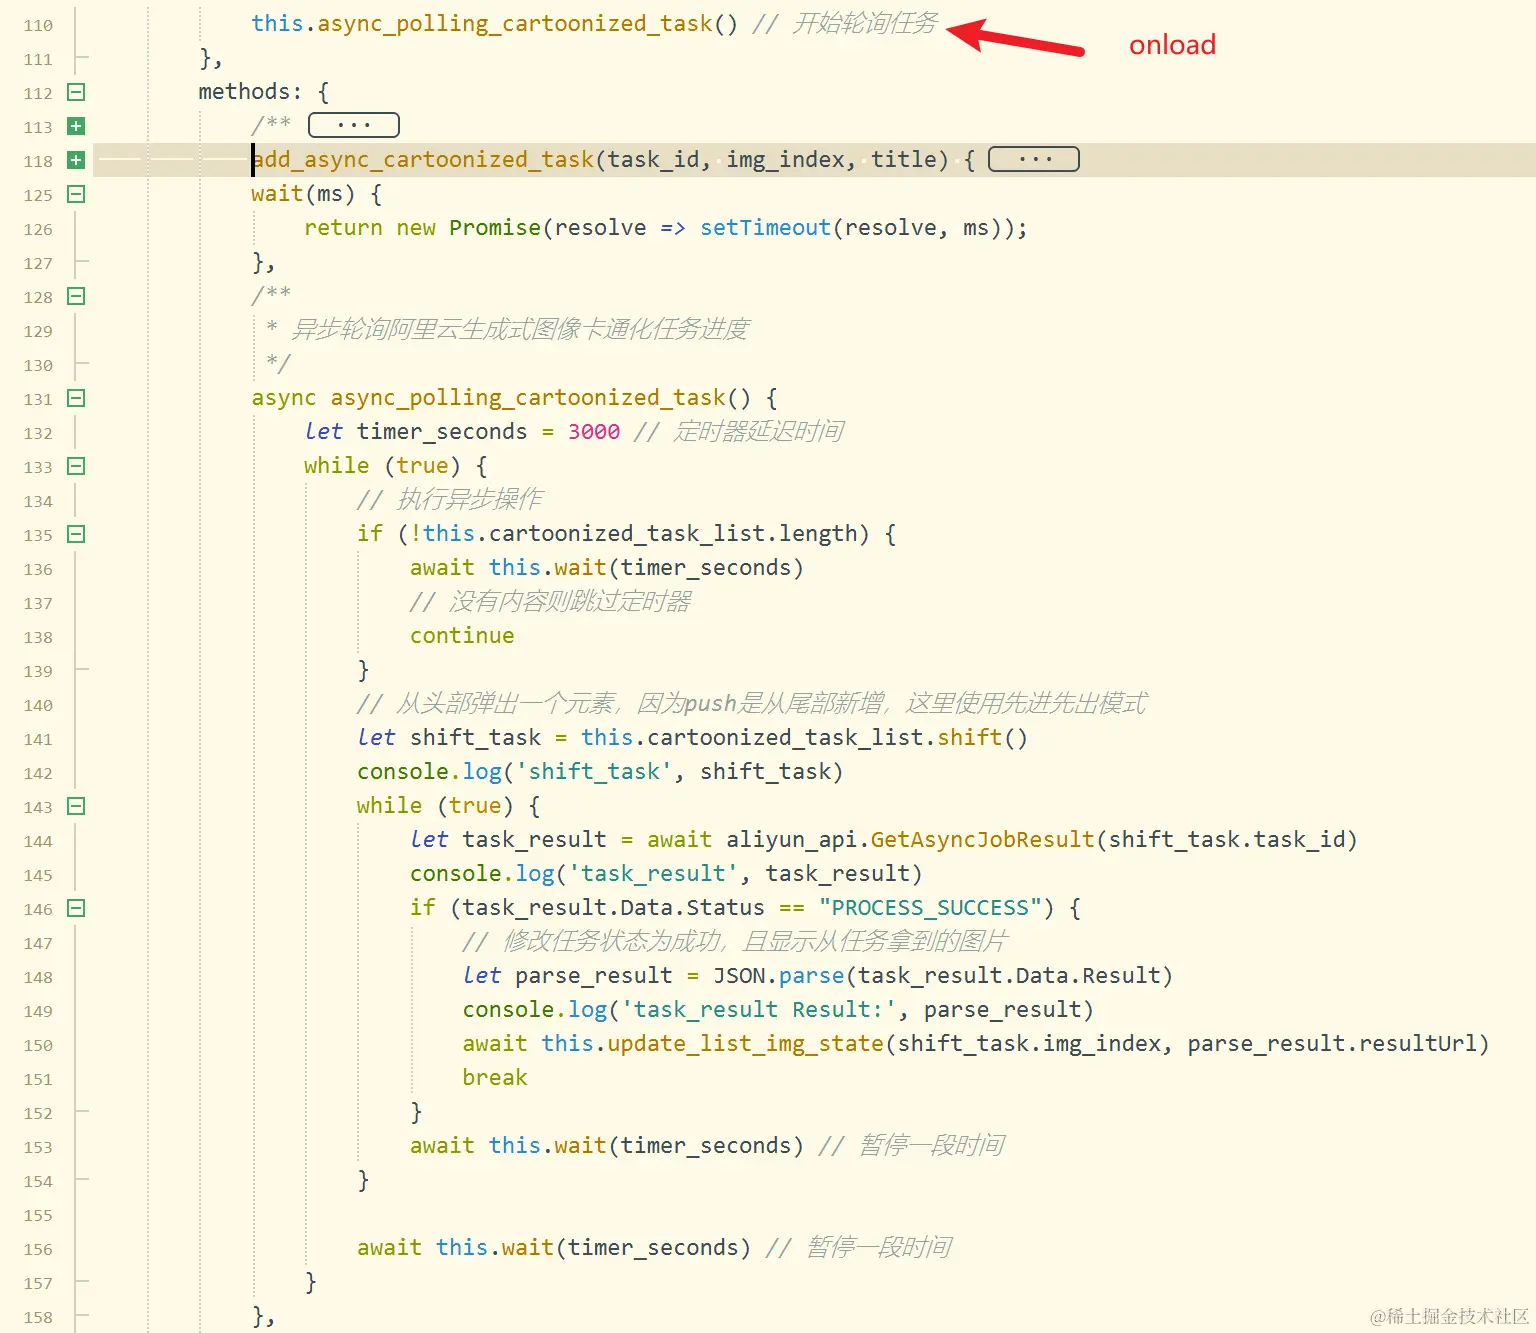Collapse the doc comment fold at line 128
This screenshot has height=1333, width=1536.
[x=76, y=296]
